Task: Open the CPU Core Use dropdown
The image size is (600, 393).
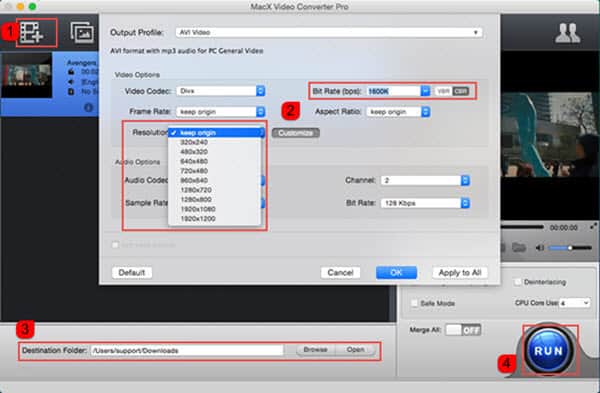Action: coord(574,303)
